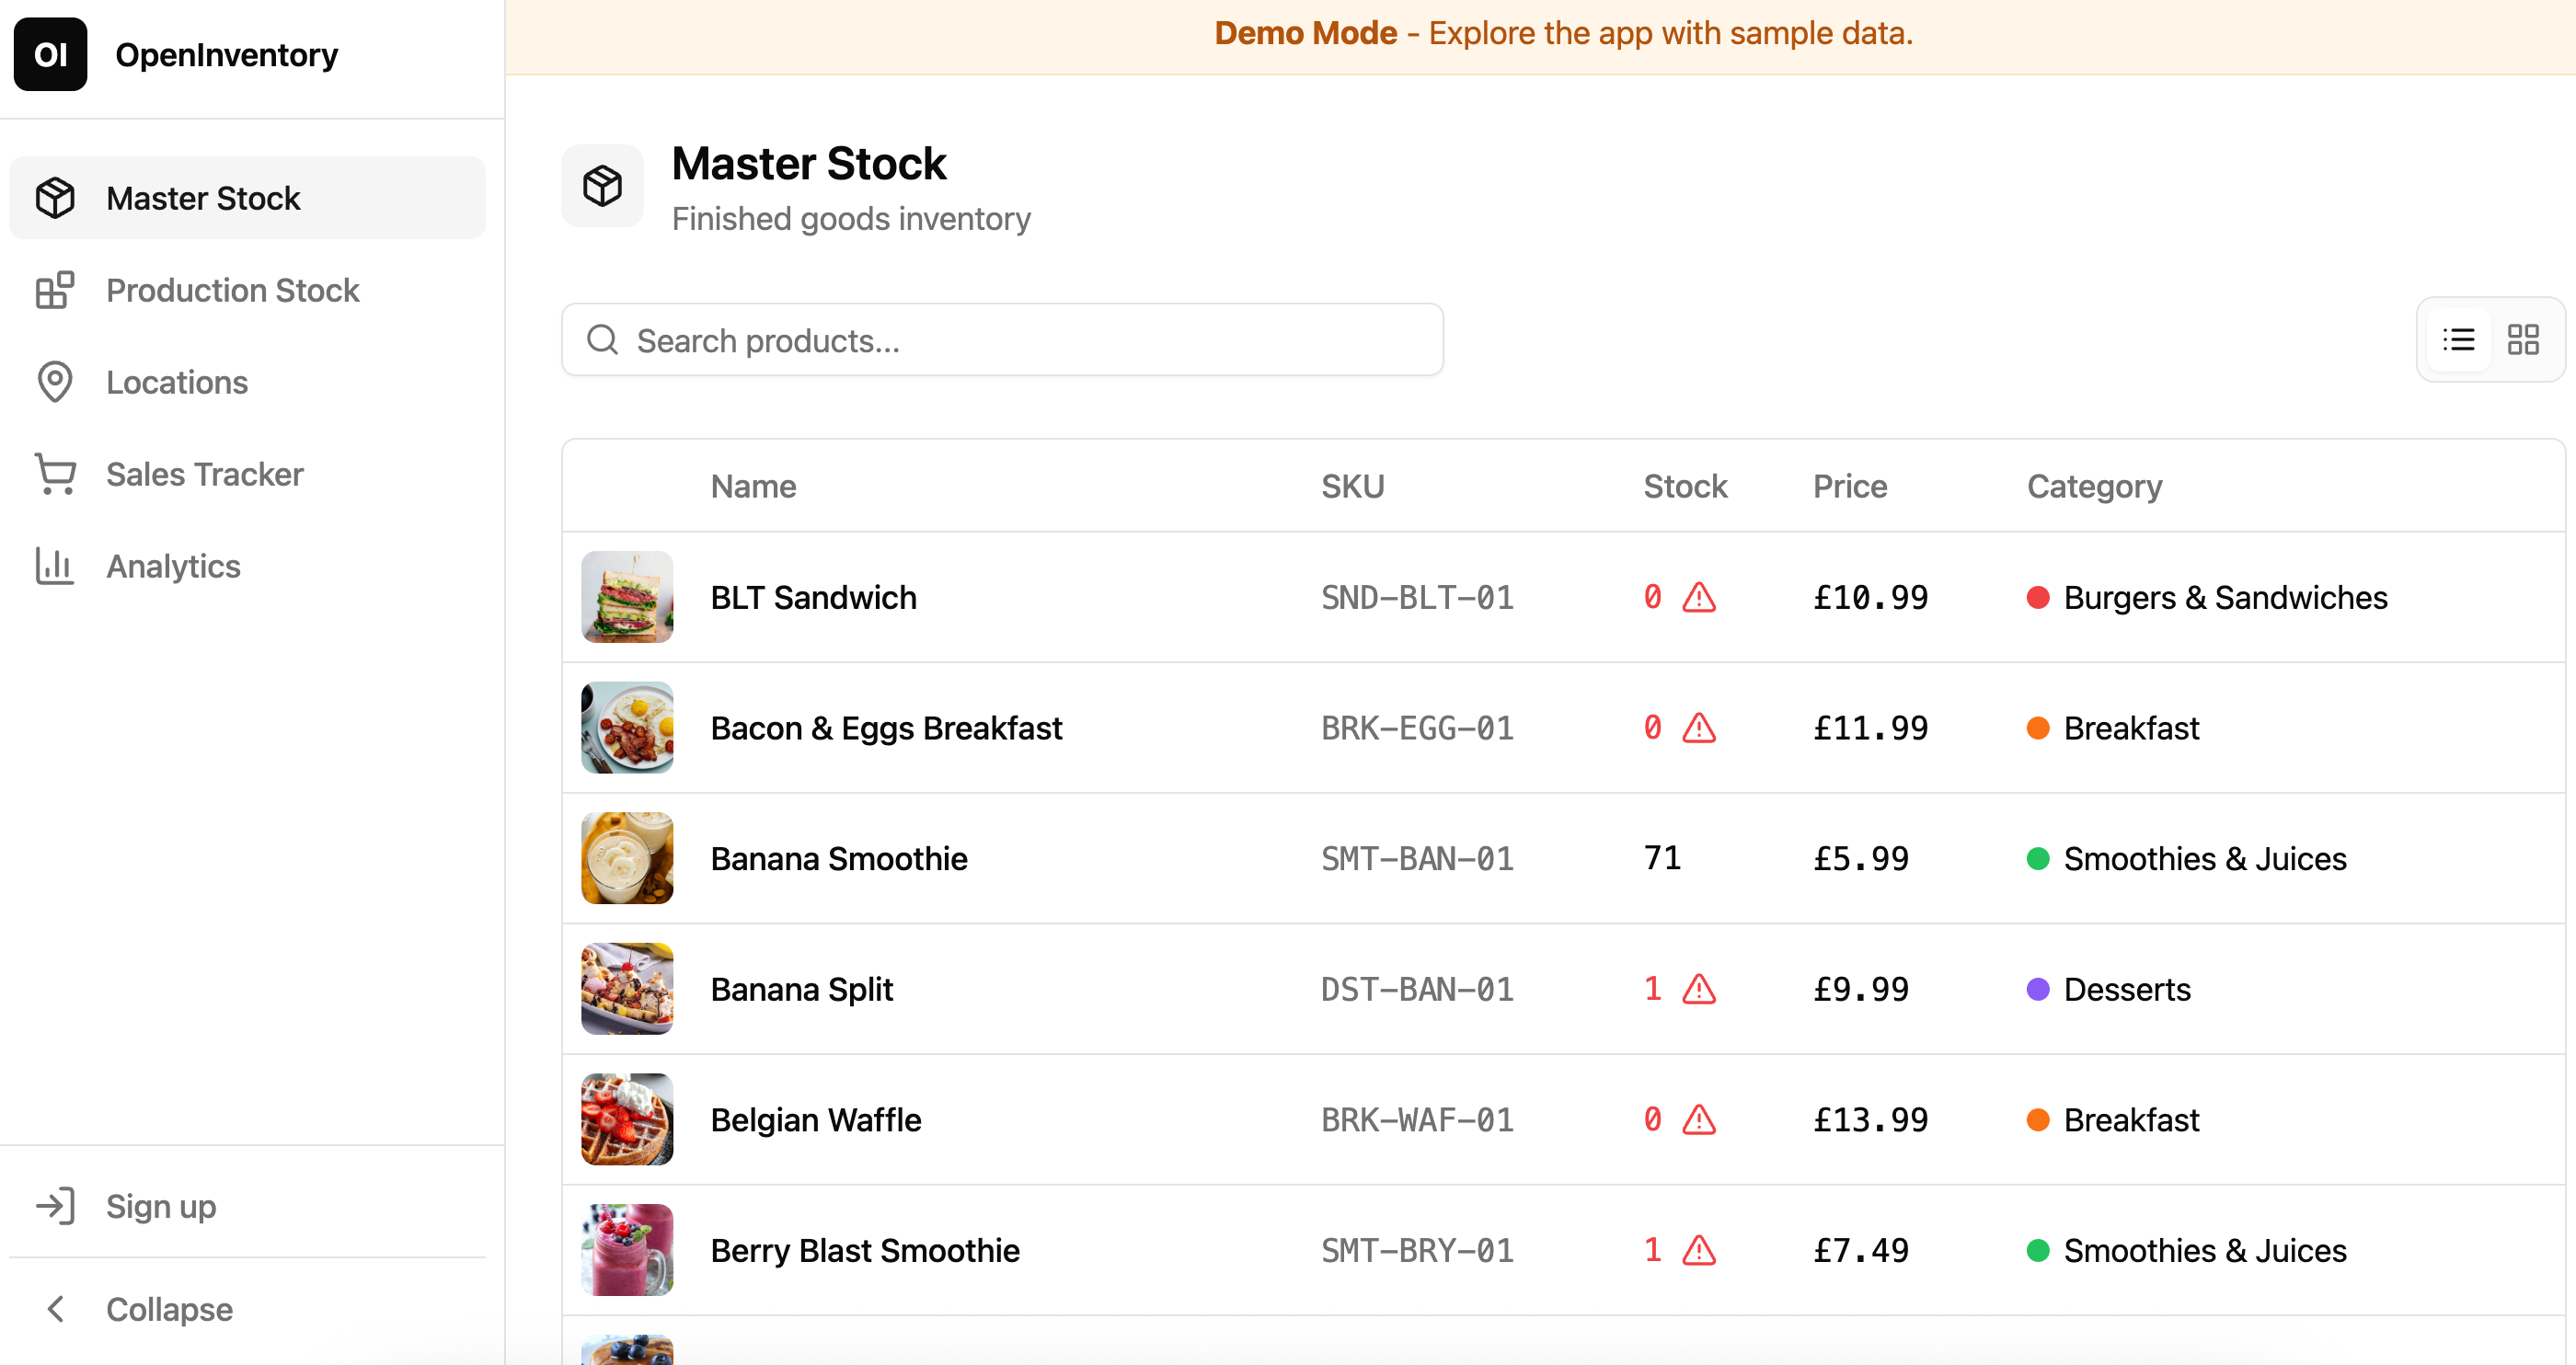Screen dimensions: 2576x1365
Task: Go to the Locations page
Action: tap(177, 382)
